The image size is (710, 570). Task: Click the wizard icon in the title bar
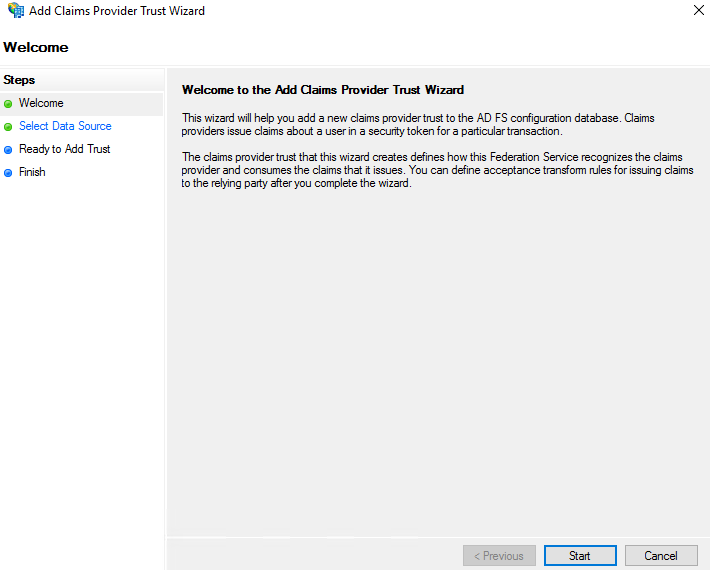[15, 11]
